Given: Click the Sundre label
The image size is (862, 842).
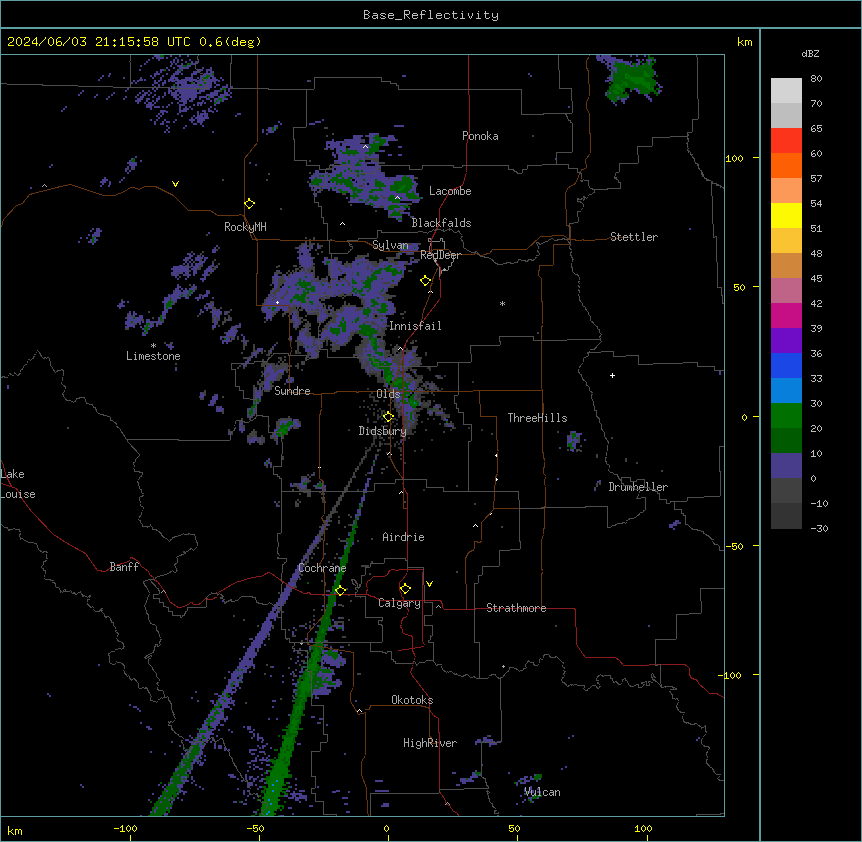Looking at the screenshot, I should pyautogui.click(x=292, y=391).
